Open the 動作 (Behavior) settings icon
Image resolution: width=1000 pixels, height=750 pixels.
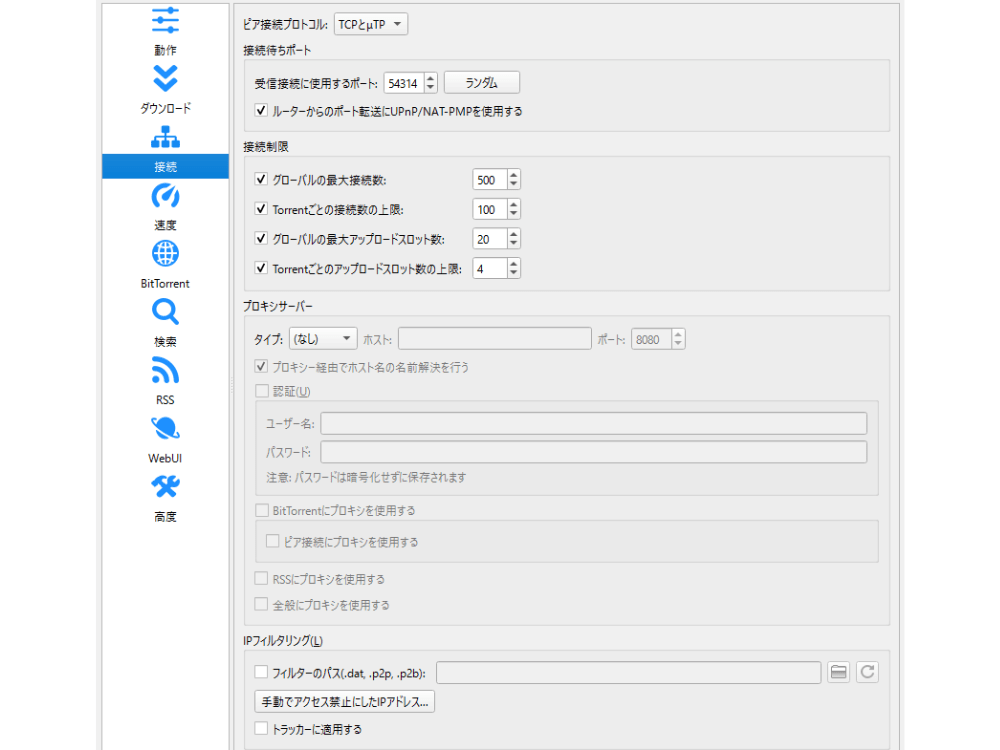click(165, 20)
